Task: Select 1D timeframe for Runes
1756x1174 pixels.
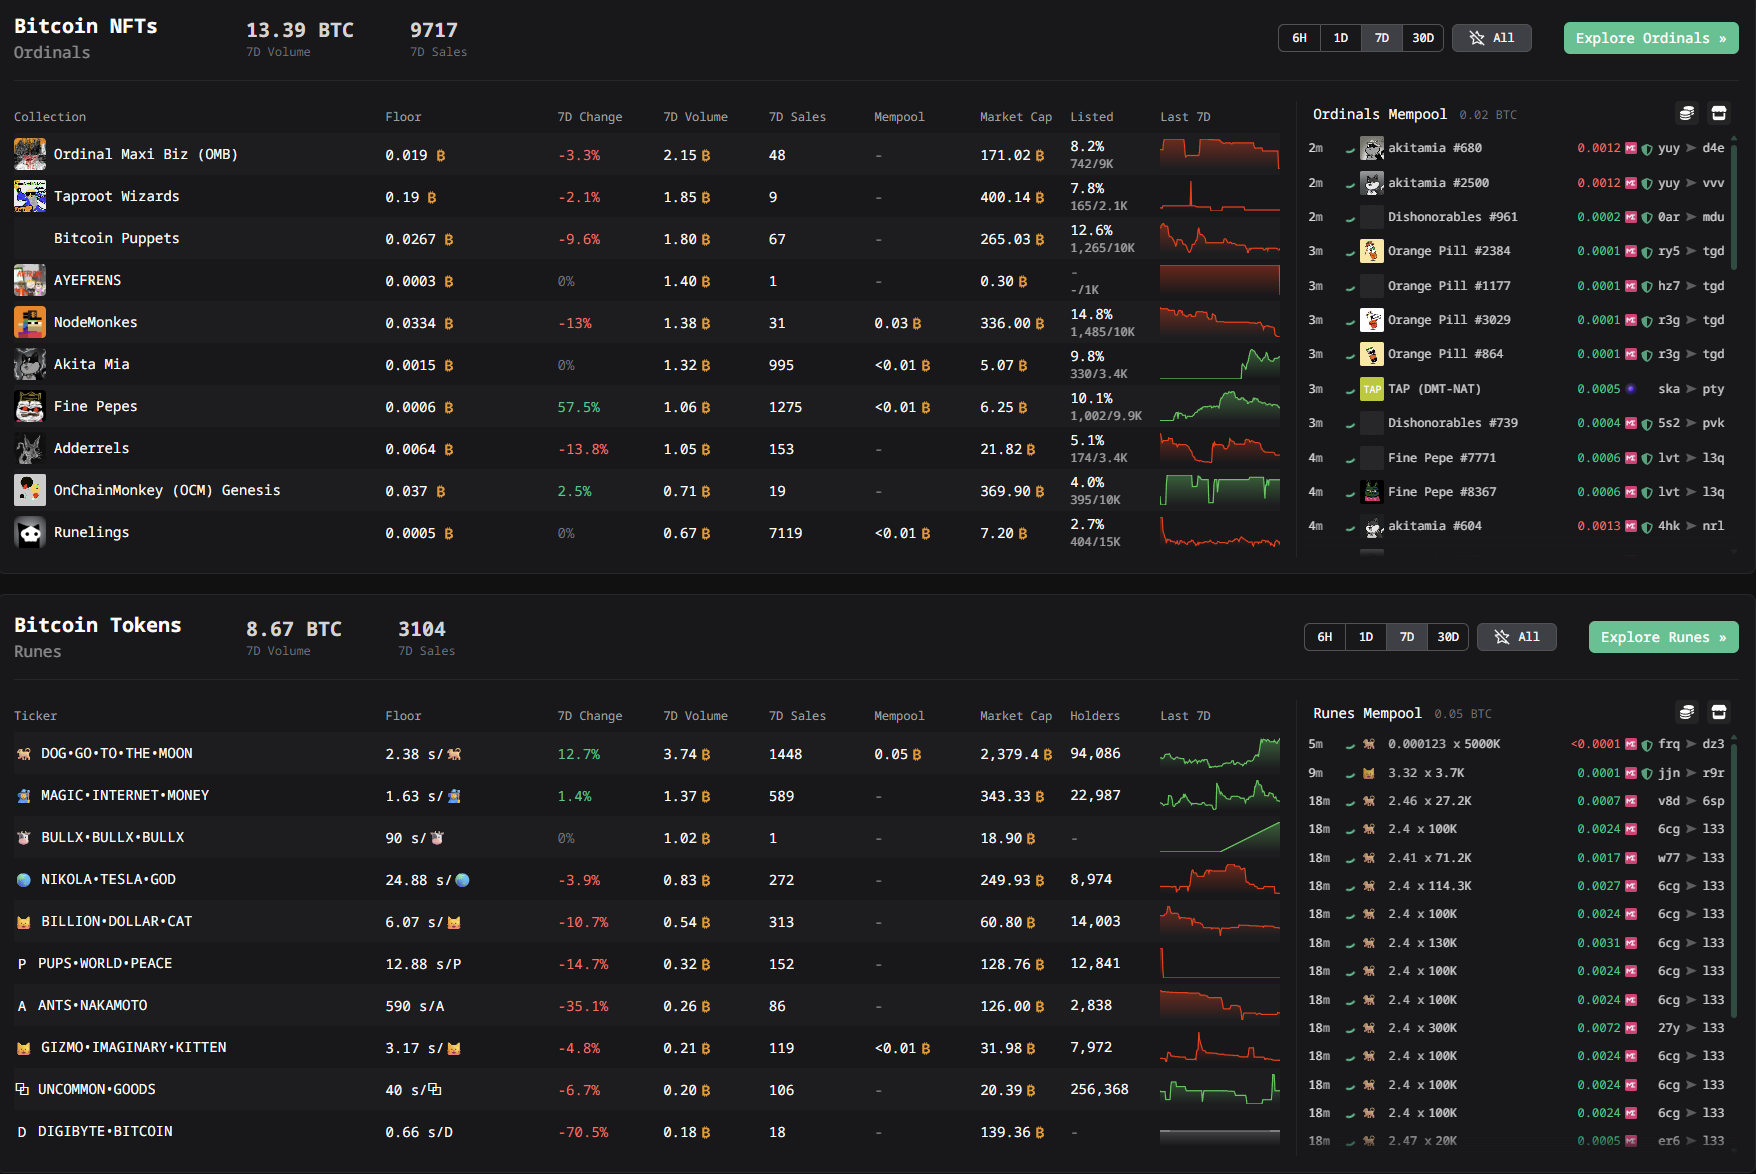Action: 1366,637
